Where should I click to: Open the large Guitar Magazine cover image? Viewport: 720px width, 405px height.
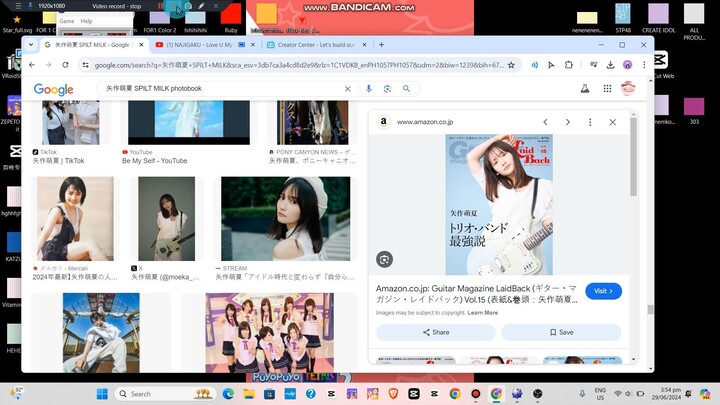(x=499, y=204)
